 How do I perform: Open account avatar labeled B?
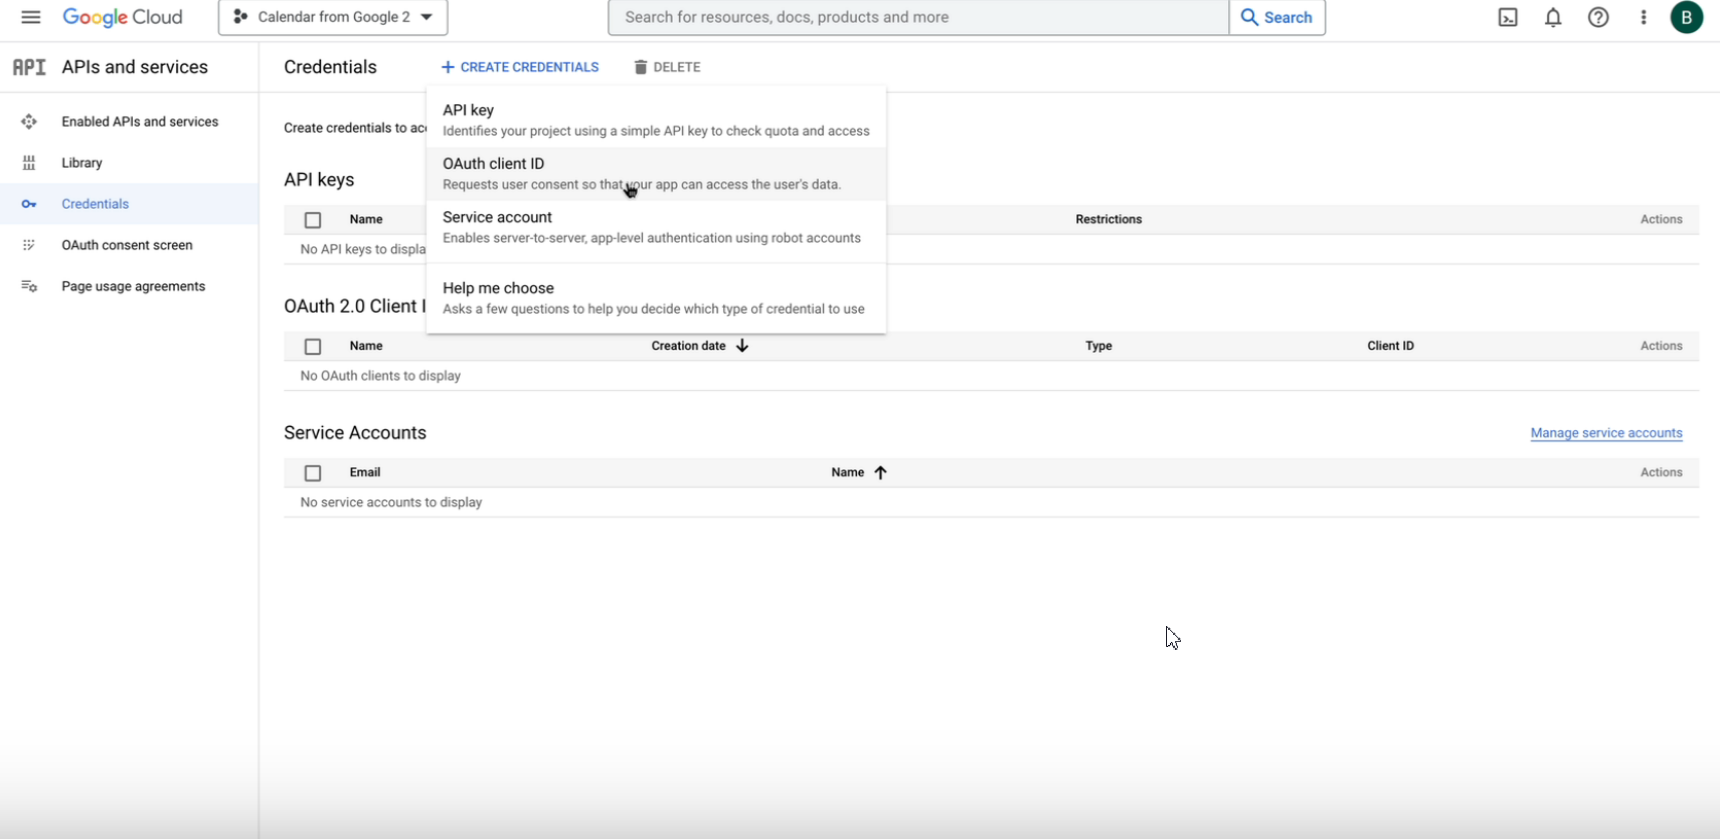click(x=1686, y=17)
